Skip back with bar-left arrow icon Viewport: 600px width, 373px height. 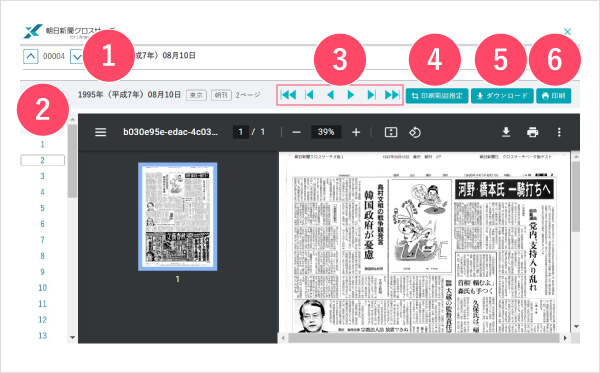pos(309,95)
